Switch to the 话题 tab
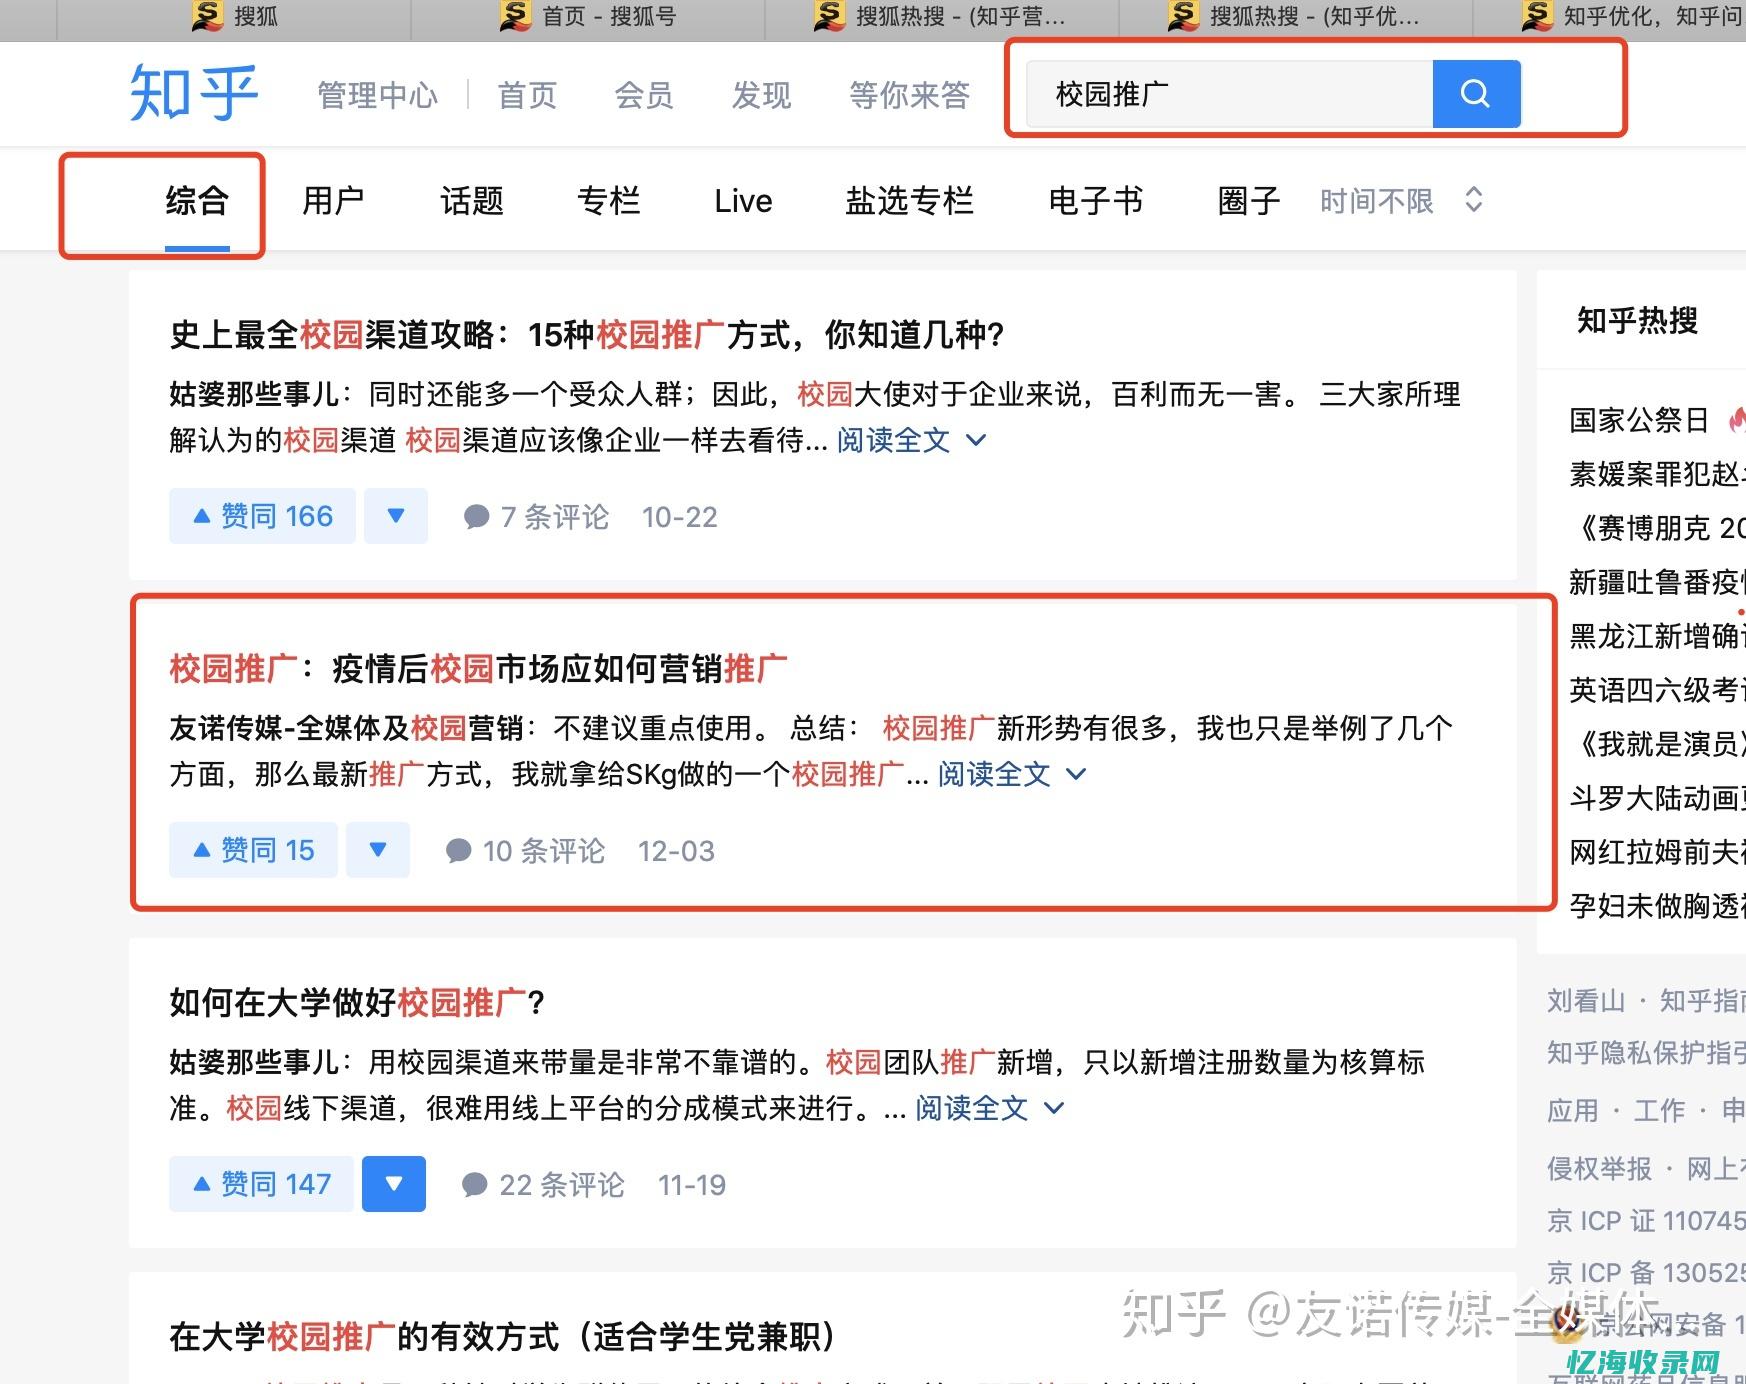 470,201
